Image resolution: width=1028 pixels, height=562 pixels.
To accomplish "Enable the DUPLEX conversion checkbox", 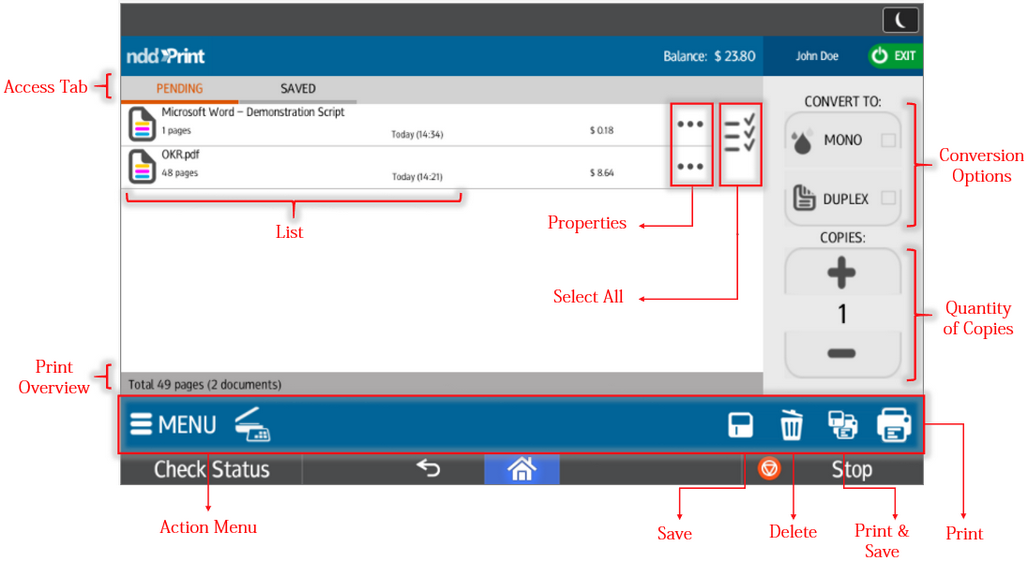I will tap(888, 199).
